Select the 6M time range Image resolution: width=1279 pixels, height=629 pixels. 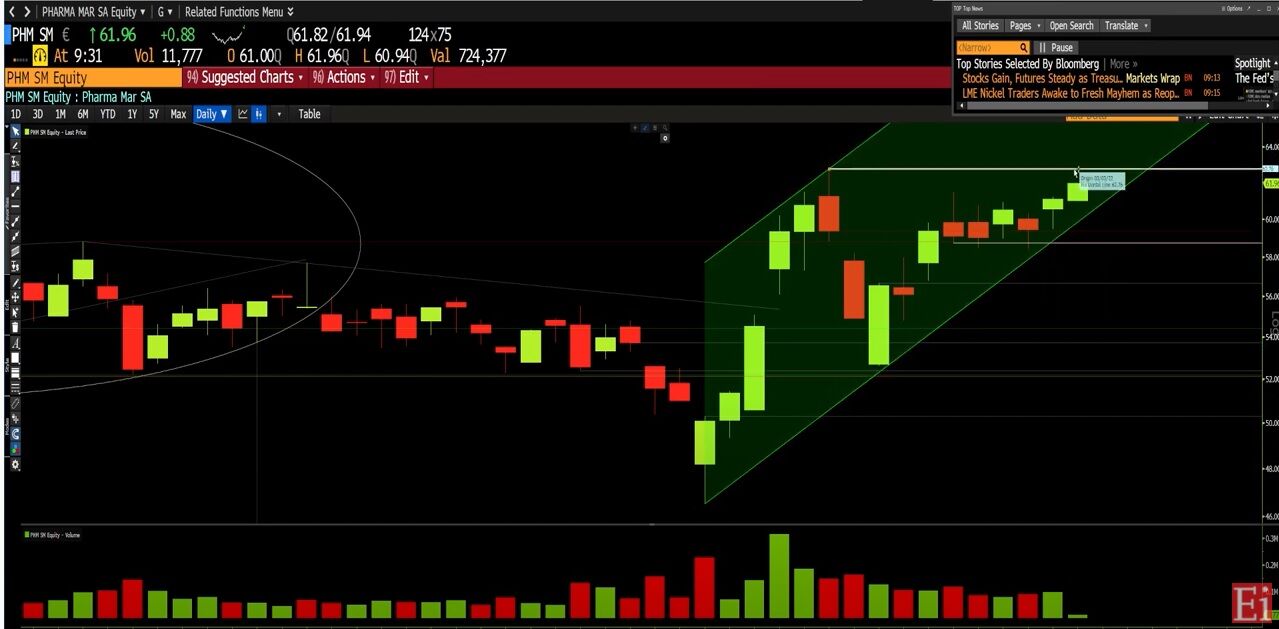(83, 114)
